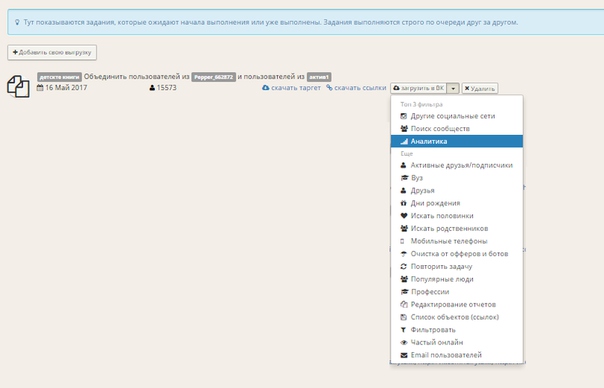The width and height of the screenshot is (604, 388).
Task: Click the Удалить button
Action: pyautogui.click(x=480, y=89)
